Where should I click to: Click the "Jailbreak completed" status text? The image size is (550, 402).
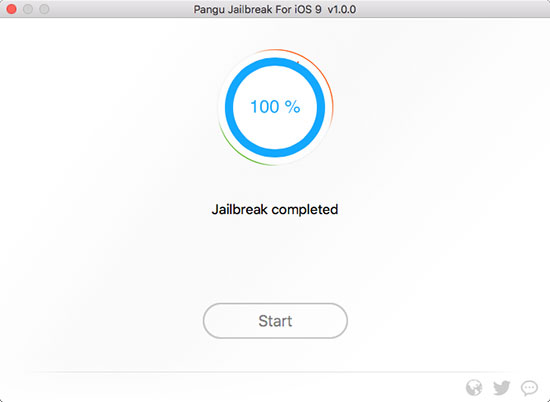[x=275, y=209]
